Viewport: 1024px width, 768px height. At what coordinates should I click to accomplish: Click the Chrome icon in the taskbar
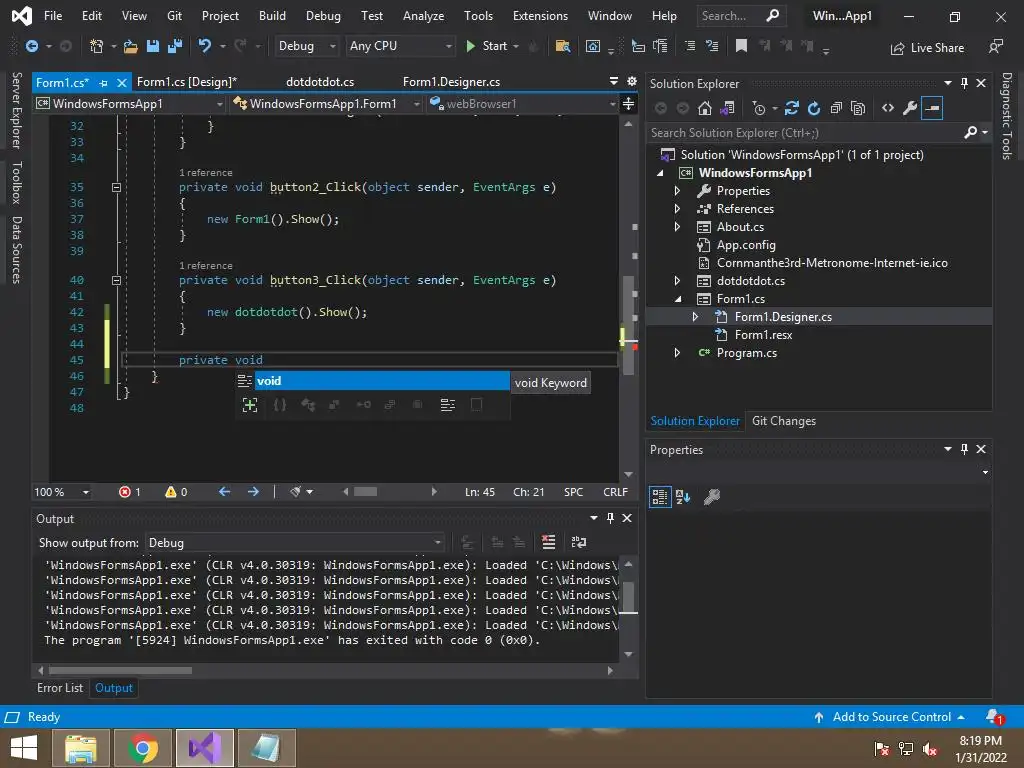pyautogui.click(x=143, y=748)
